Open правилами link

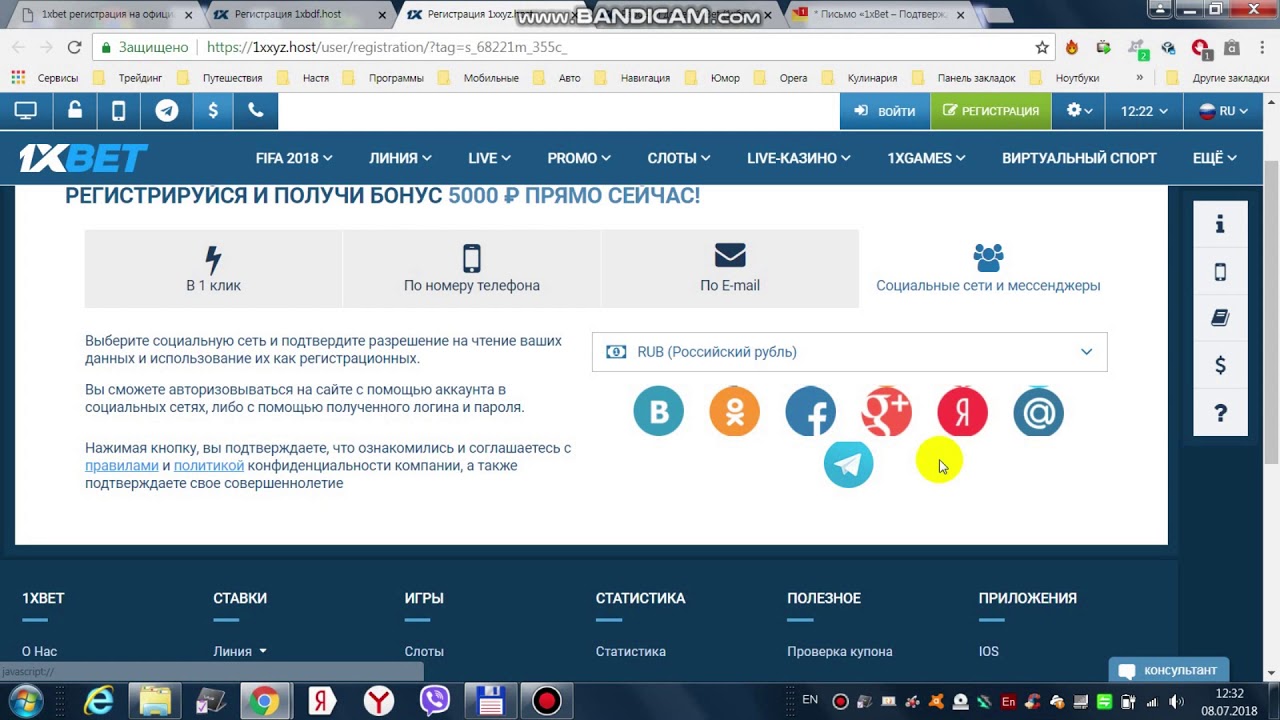[122, 465]
